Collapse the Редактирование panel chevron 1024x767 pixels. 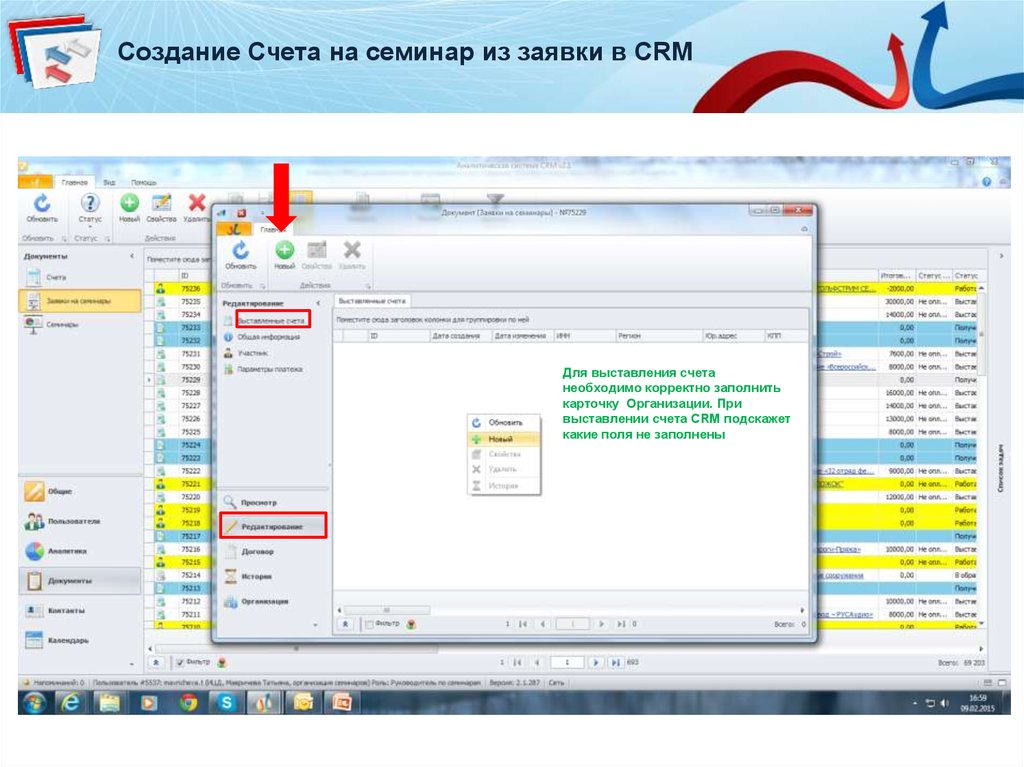[319, 303]
